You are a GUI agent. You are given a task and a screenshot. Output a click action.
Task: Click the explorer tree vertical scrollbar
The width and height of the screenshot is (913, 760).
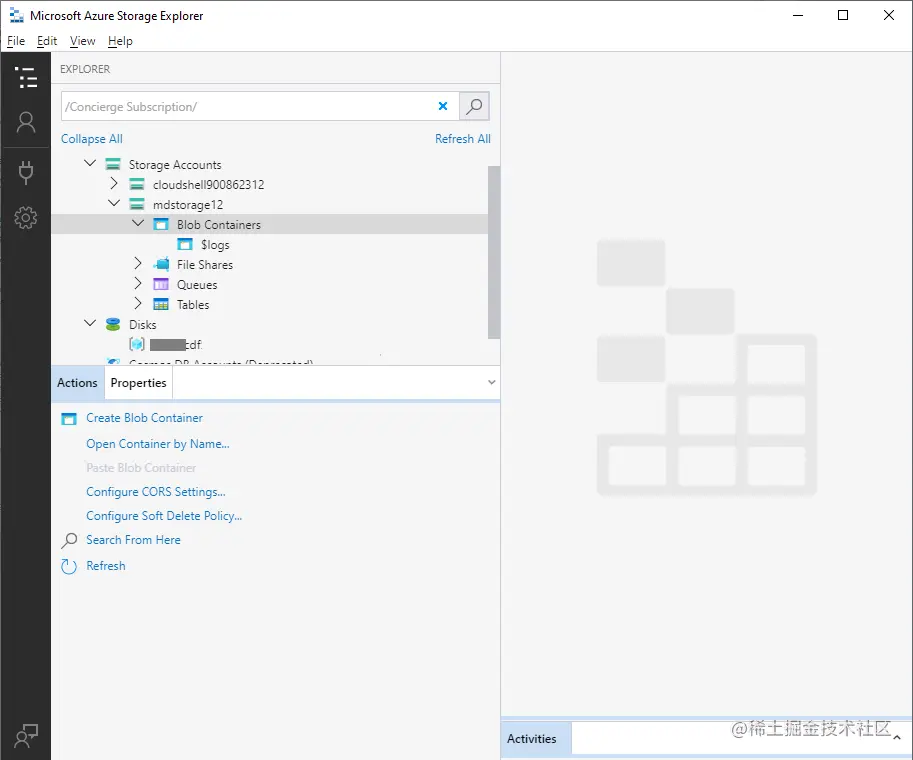(494, 252)
